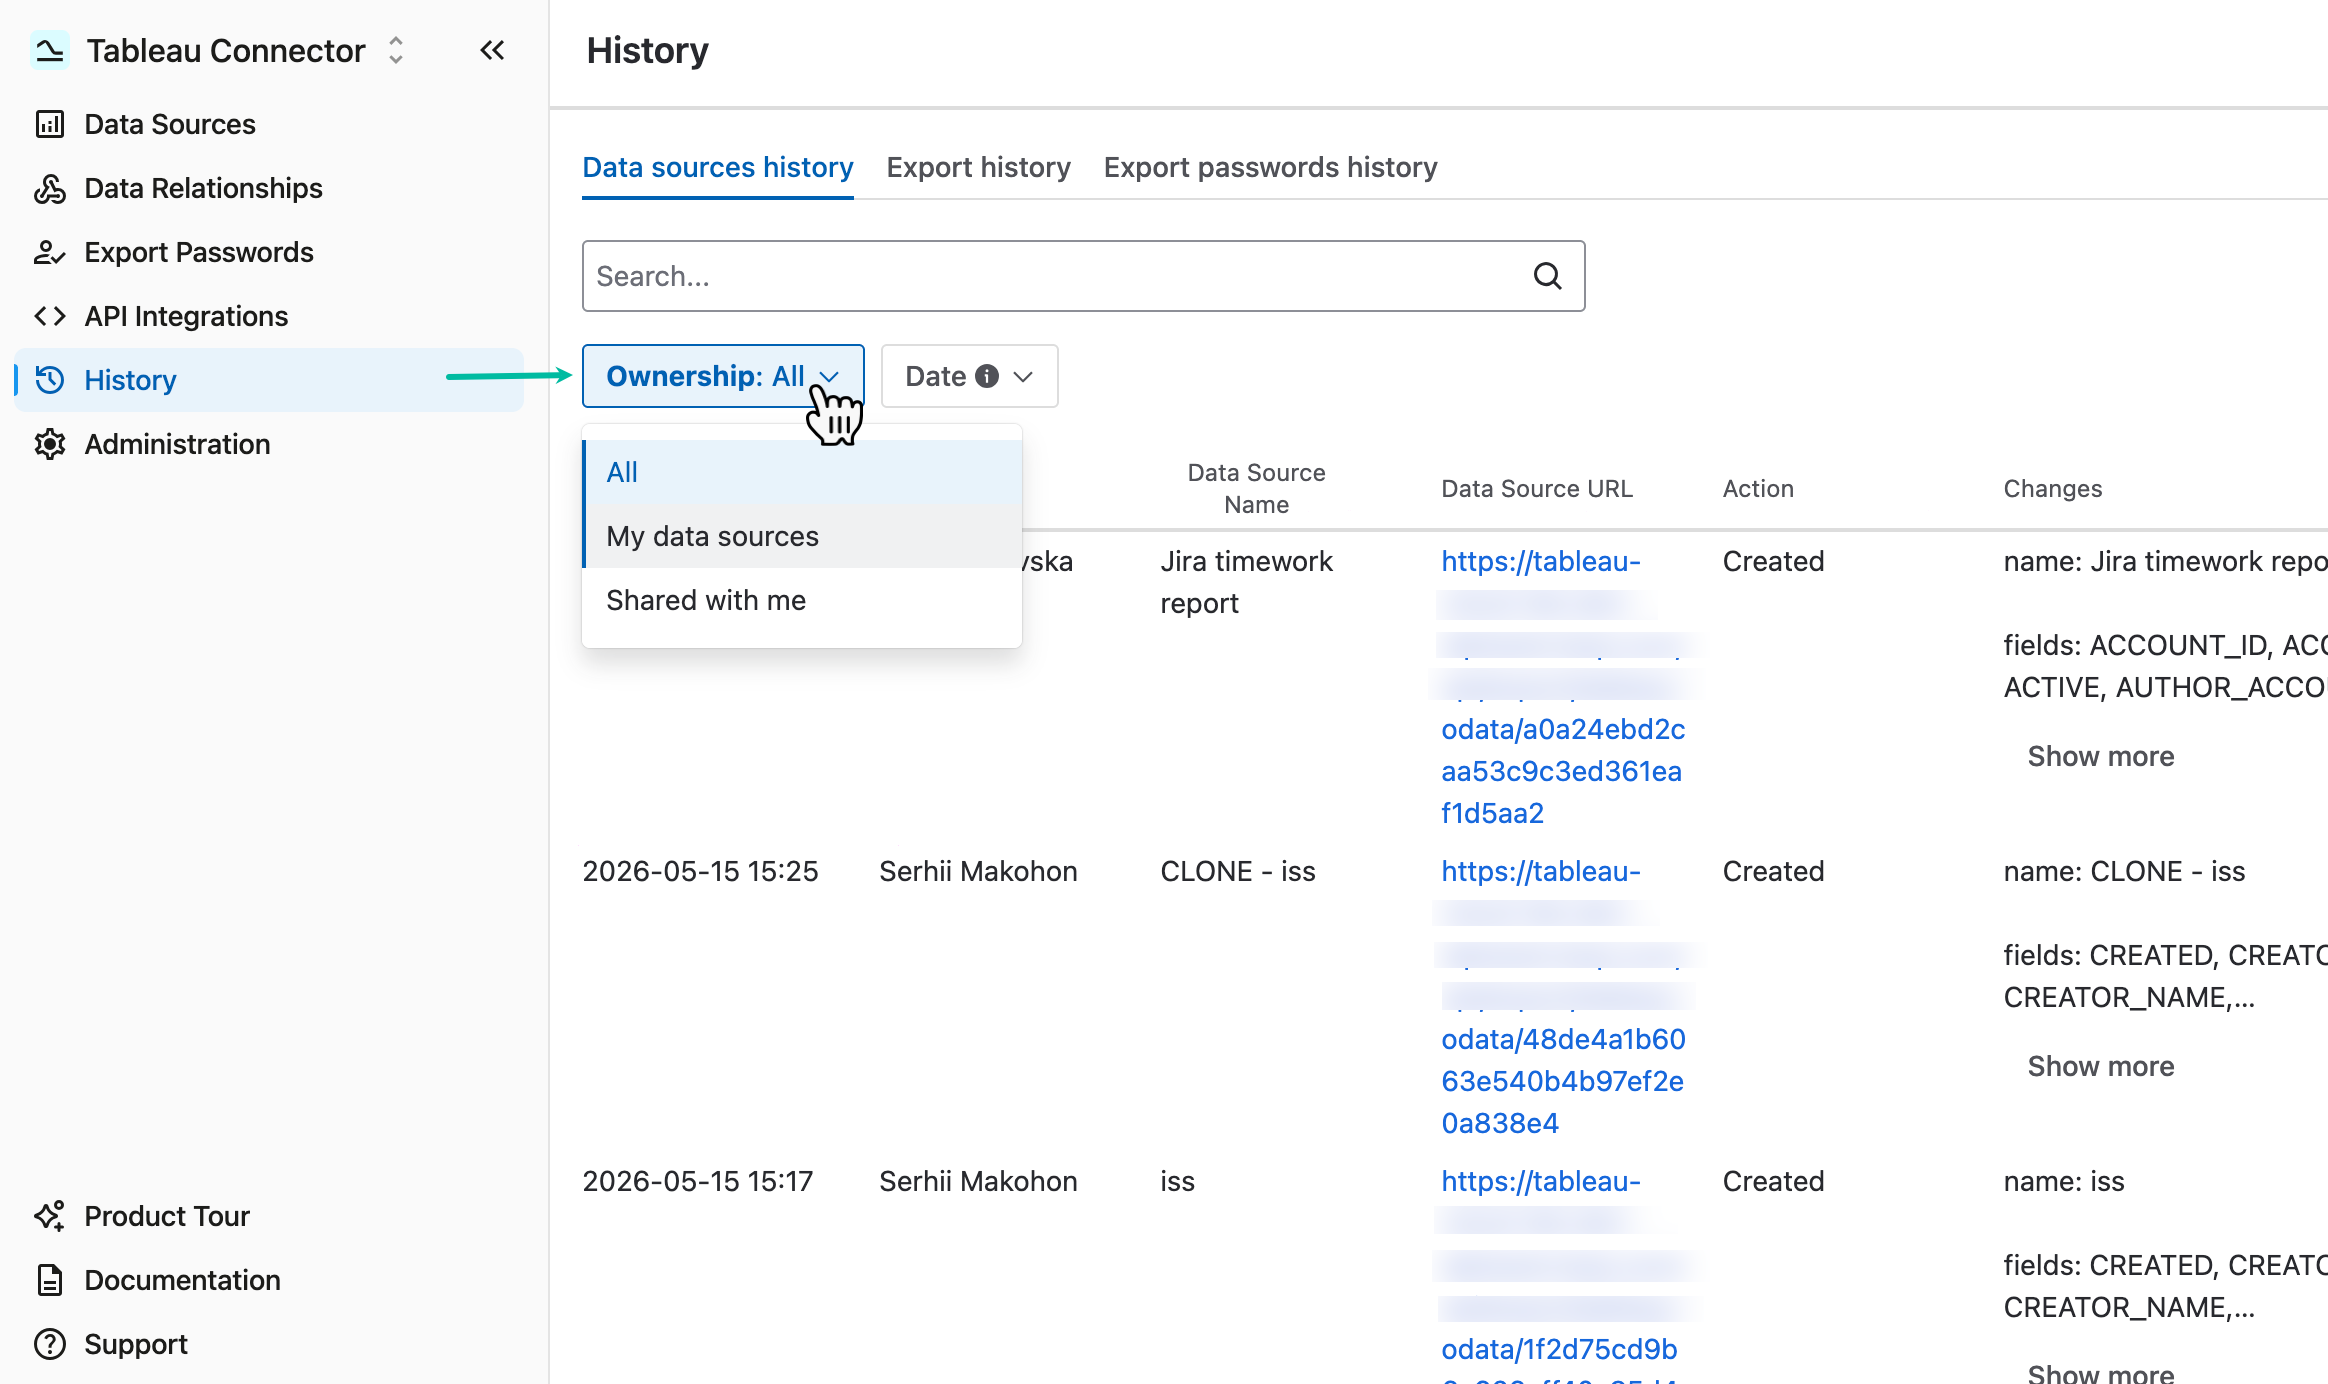Open the Date filter dropdown
Viewport: 2328px width, 1384px height.
[969, 376]
